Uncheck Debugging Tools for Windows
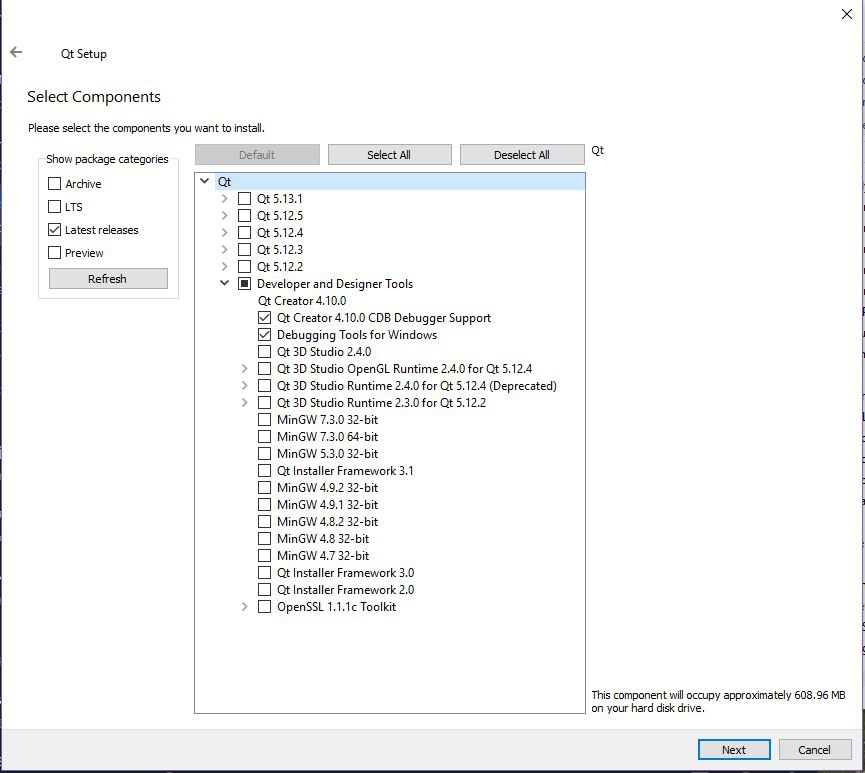Image resolution: width=865 pixels, height=773 pixels. (264, 334)
